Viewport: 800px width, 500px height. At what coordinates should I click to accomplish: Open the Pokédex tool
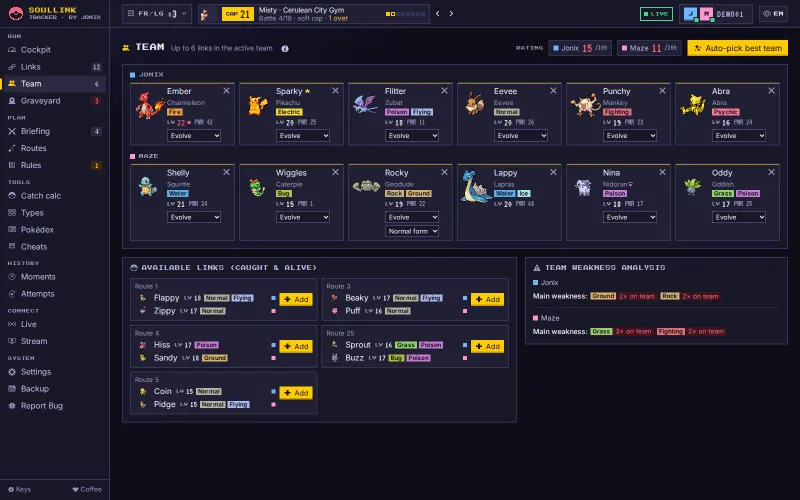point(53,230)
